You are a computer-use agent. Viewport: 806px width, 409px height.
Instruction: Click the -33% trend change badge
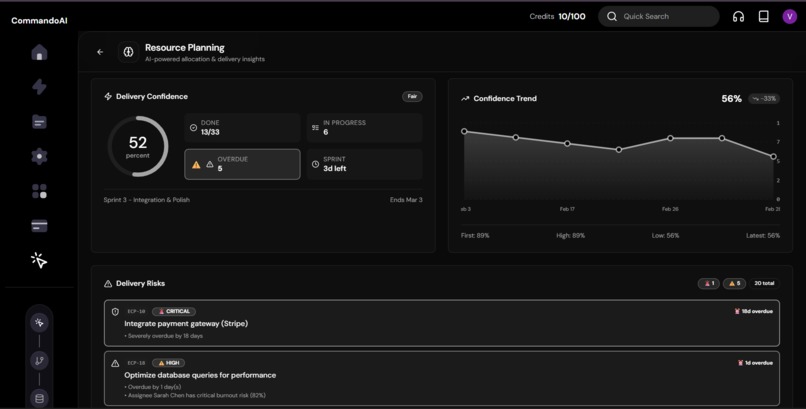coord(764,99)
